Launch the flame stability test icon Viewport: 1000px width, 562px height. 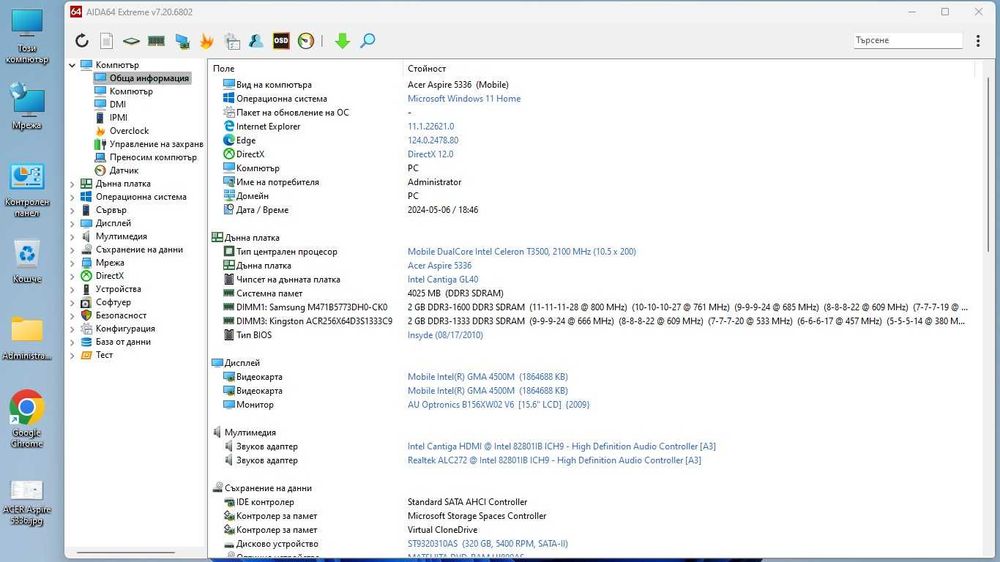pyautogui.click(x=207, y=41)
